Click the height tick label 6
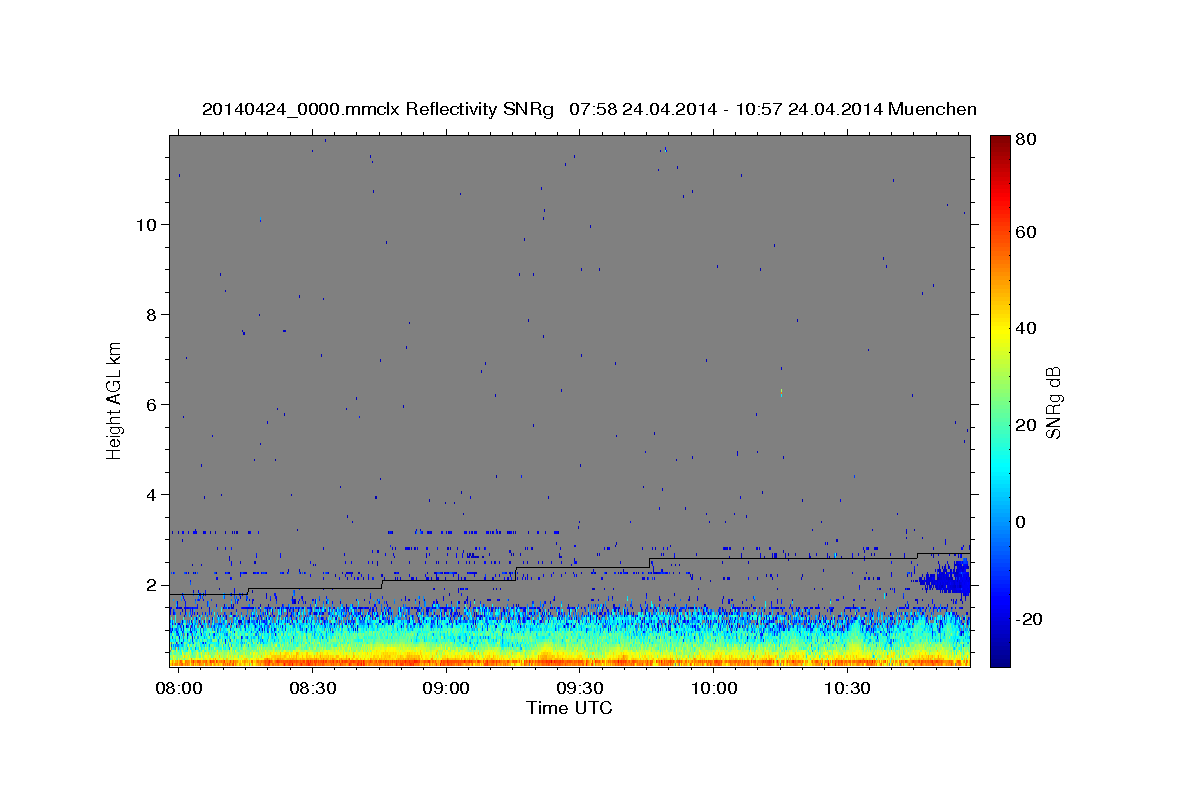This screenshot has height=800, width=1200. click(x=152, y=404)
